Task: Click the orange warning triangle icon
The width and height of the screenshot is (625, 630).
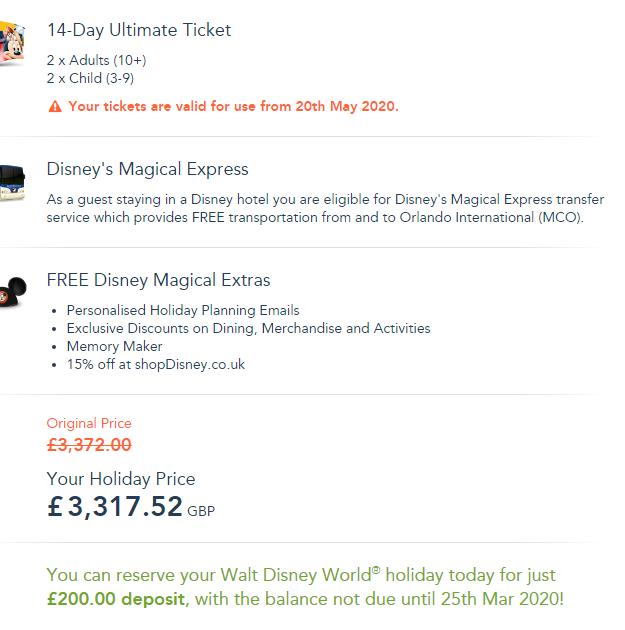Action: pyautogui.click(x=54, y=106)
